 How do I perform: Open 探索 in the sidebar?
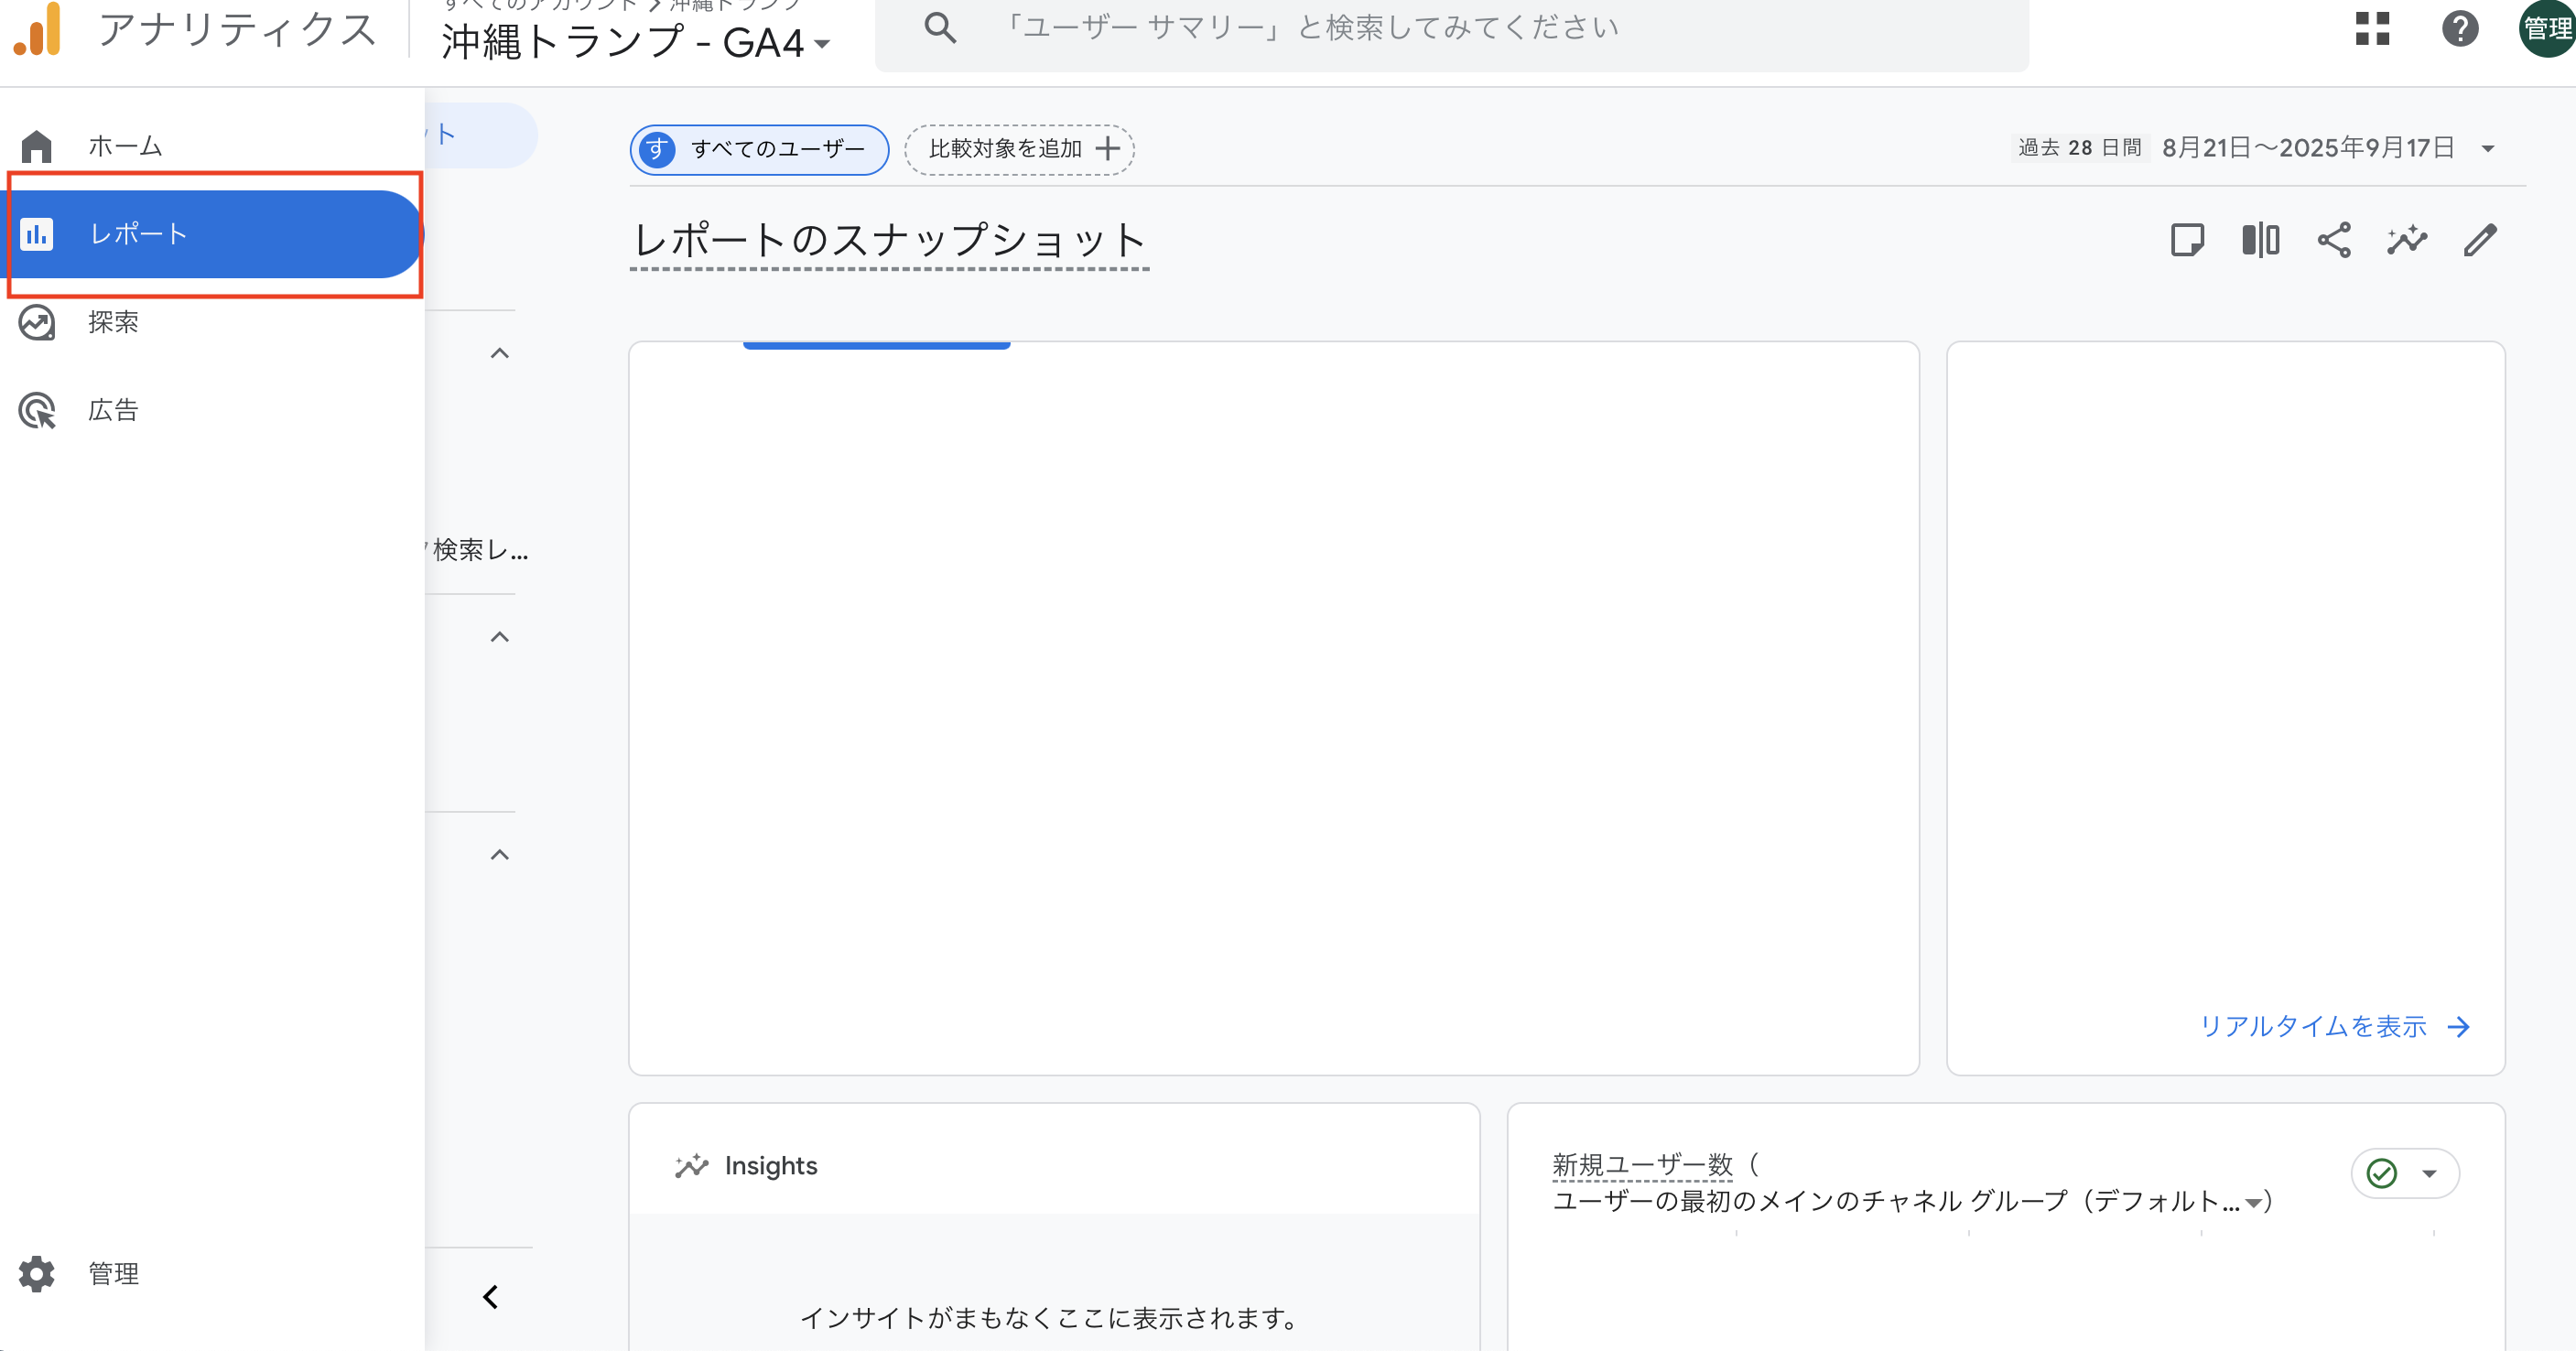point(112,322)
